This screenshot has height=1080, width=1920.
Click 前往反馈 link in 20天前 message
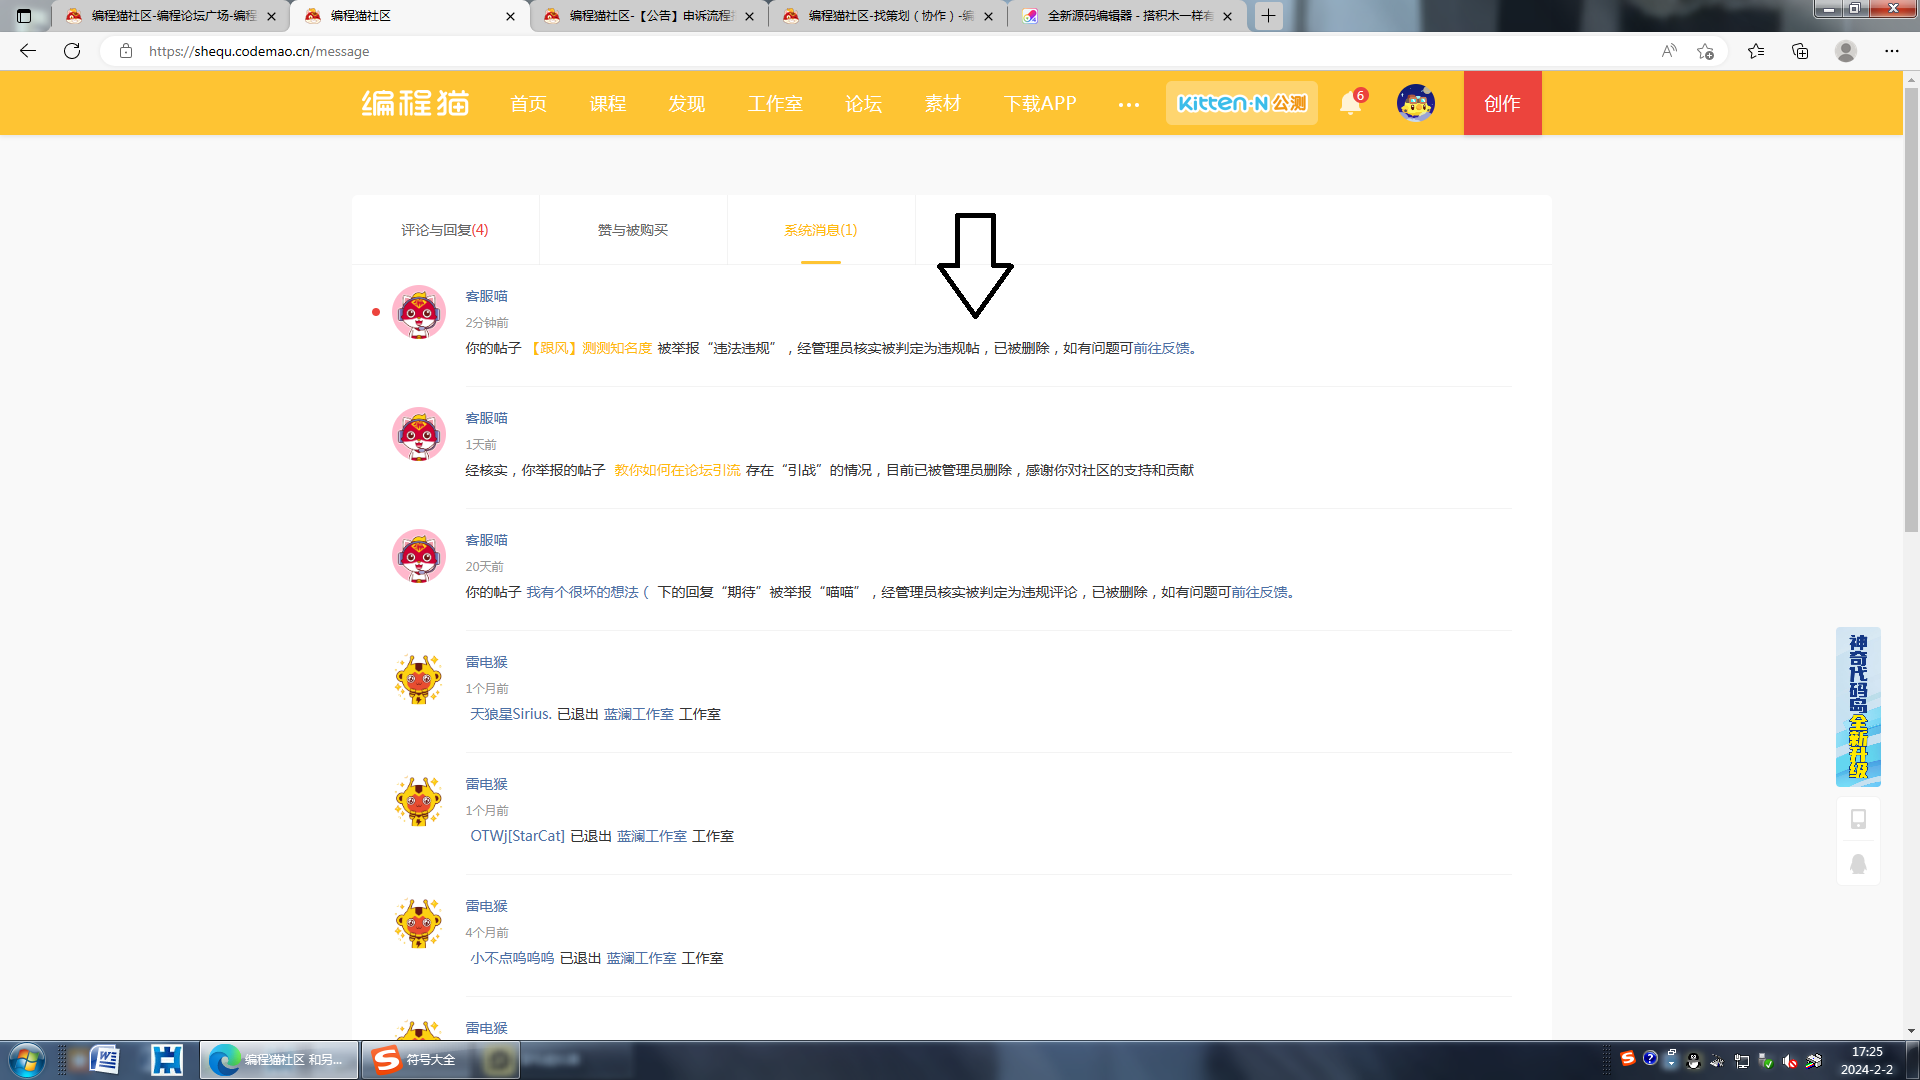tap(1259, 592)
